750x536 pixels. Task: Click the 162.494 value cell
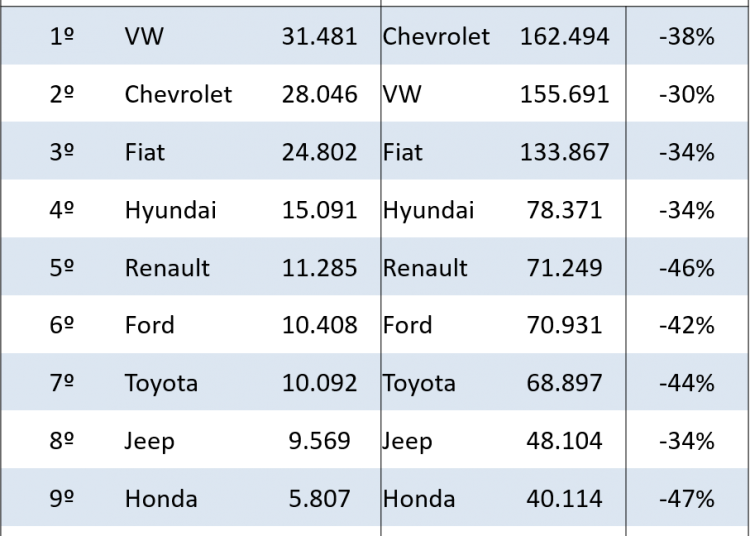564,37
